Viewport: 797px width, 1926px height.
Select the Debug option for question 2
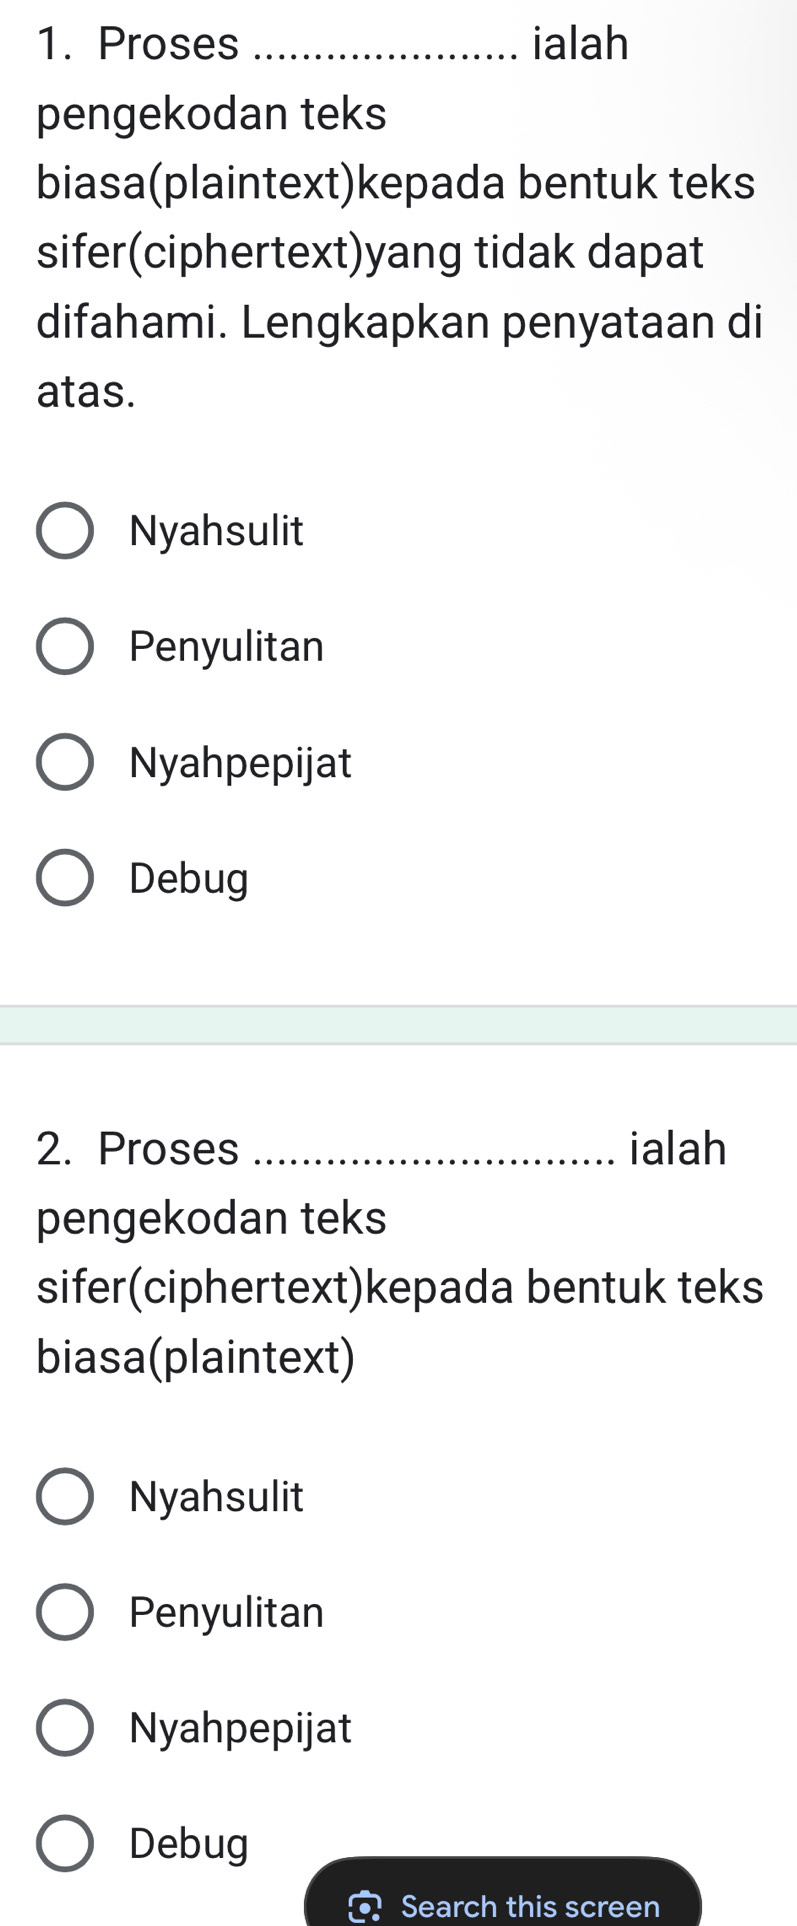click(x=63, y=1843)
